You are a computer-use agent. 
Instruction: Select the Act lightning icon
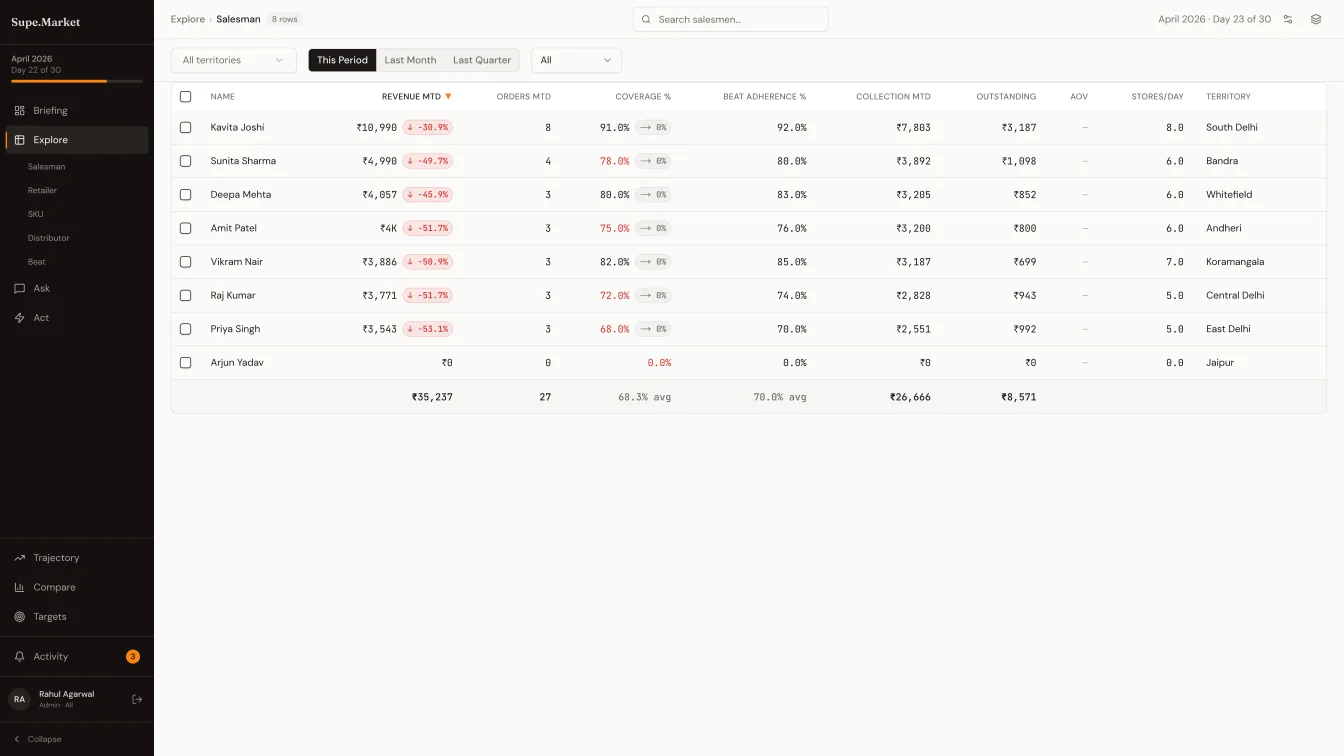coord(19,317)
